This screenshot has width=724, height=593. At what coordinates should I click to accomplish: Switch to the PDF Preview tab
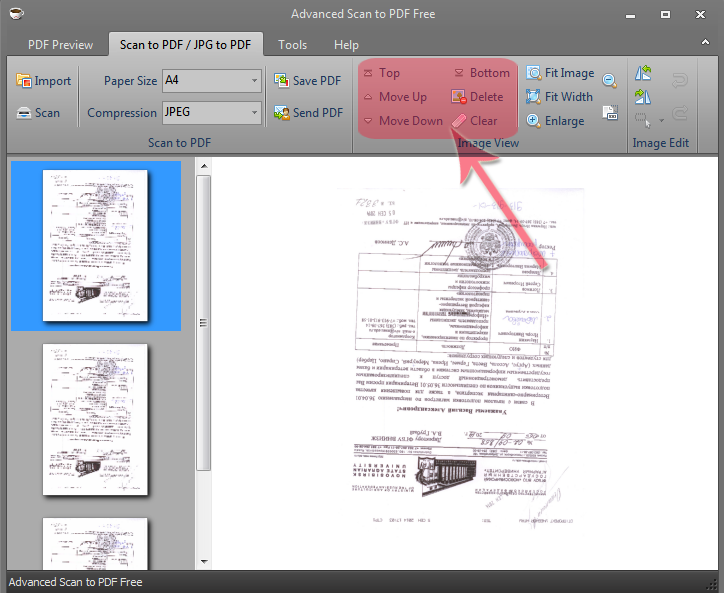(60, 45)
